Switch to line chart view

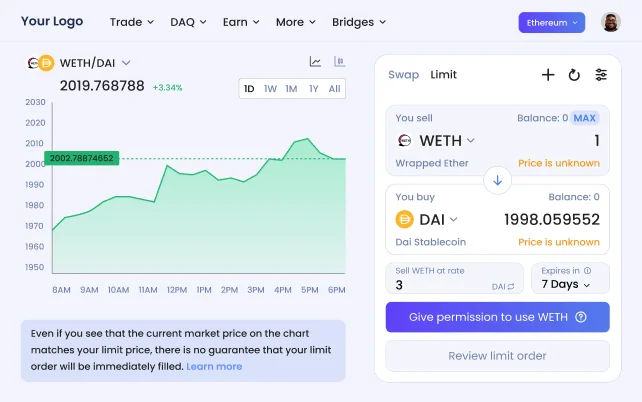tap(315, 62)
